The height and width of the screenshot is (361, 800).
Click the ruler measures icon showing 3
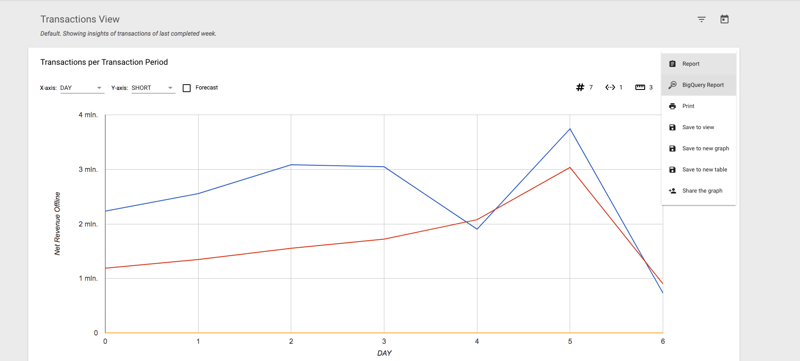[x=640, y=88]
